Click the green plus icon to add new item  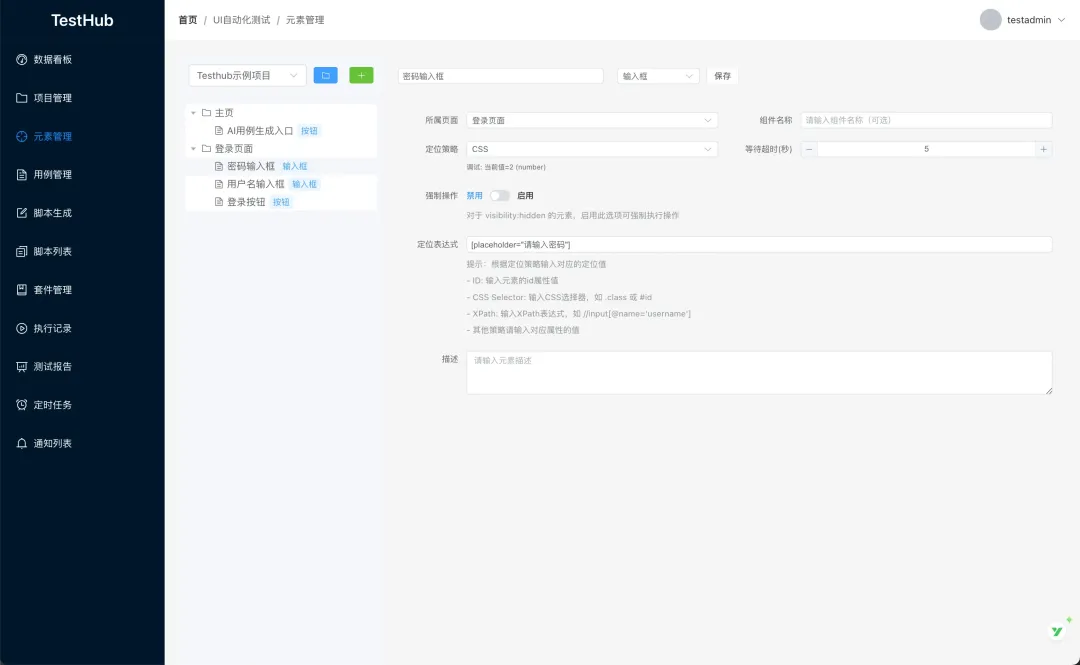[x=361, y=74]
